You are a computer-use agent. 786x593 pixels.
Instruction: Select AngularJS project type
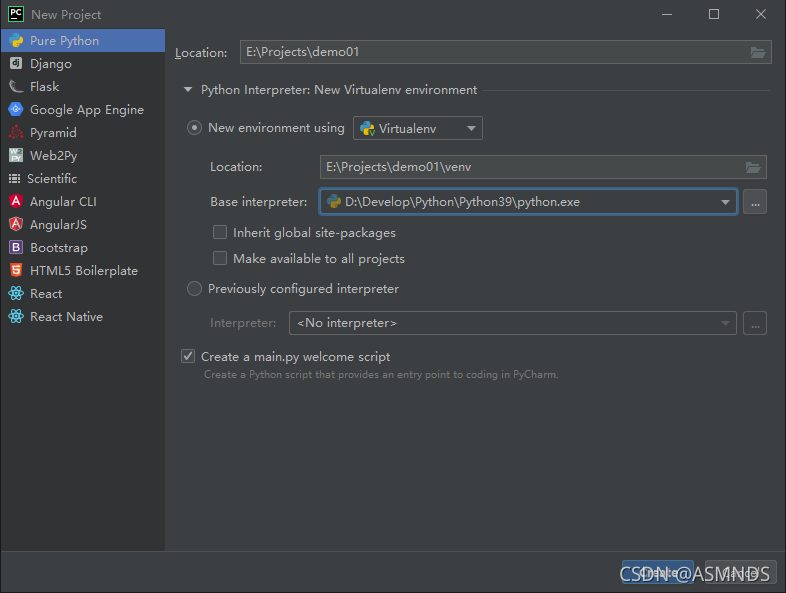click(x=83, y=225)
